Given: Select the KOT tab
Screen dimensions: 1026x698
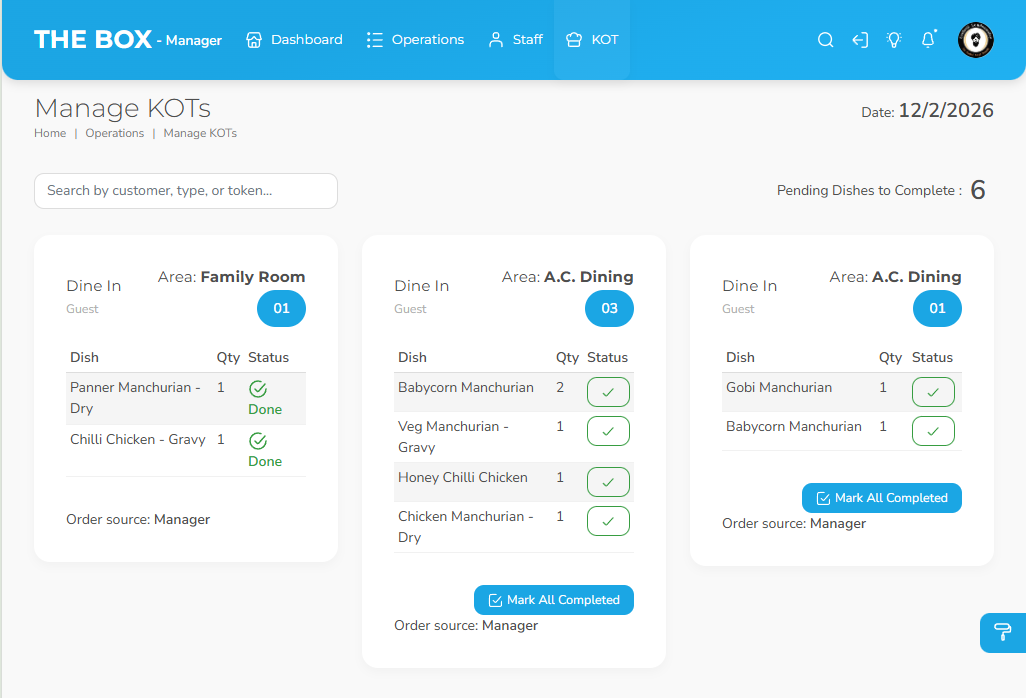Looking at the screenshot, I should click(592, 40).
